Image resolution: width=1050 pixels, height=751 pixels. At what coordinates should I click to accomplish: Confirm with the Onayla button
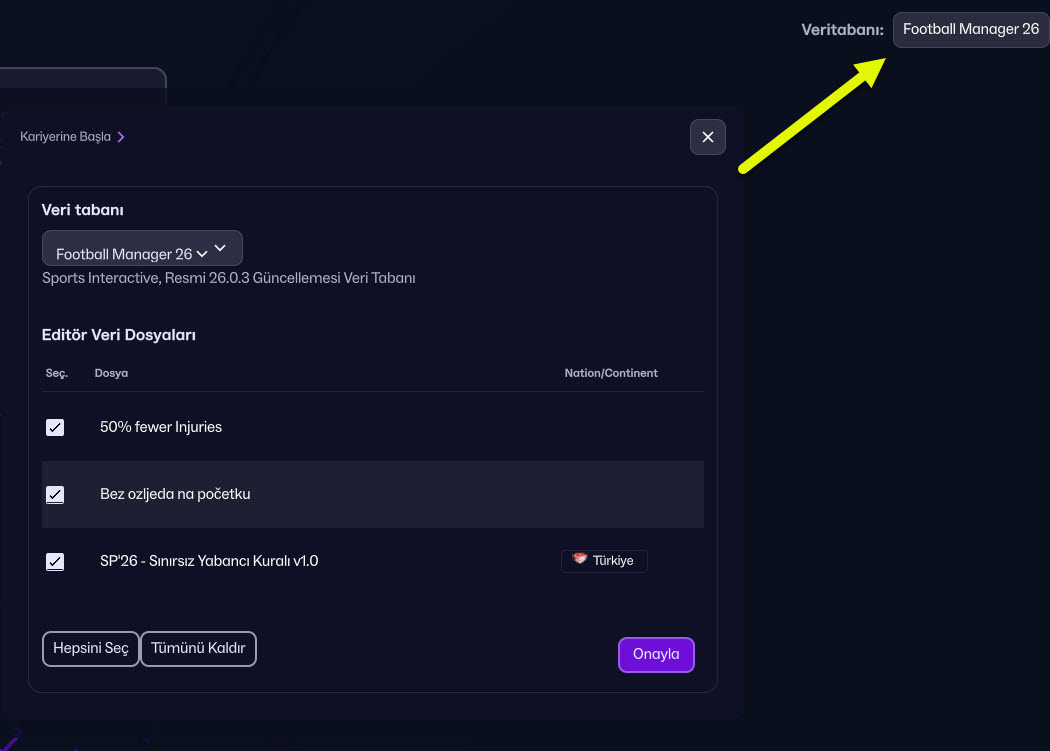[x=656, y=655]
